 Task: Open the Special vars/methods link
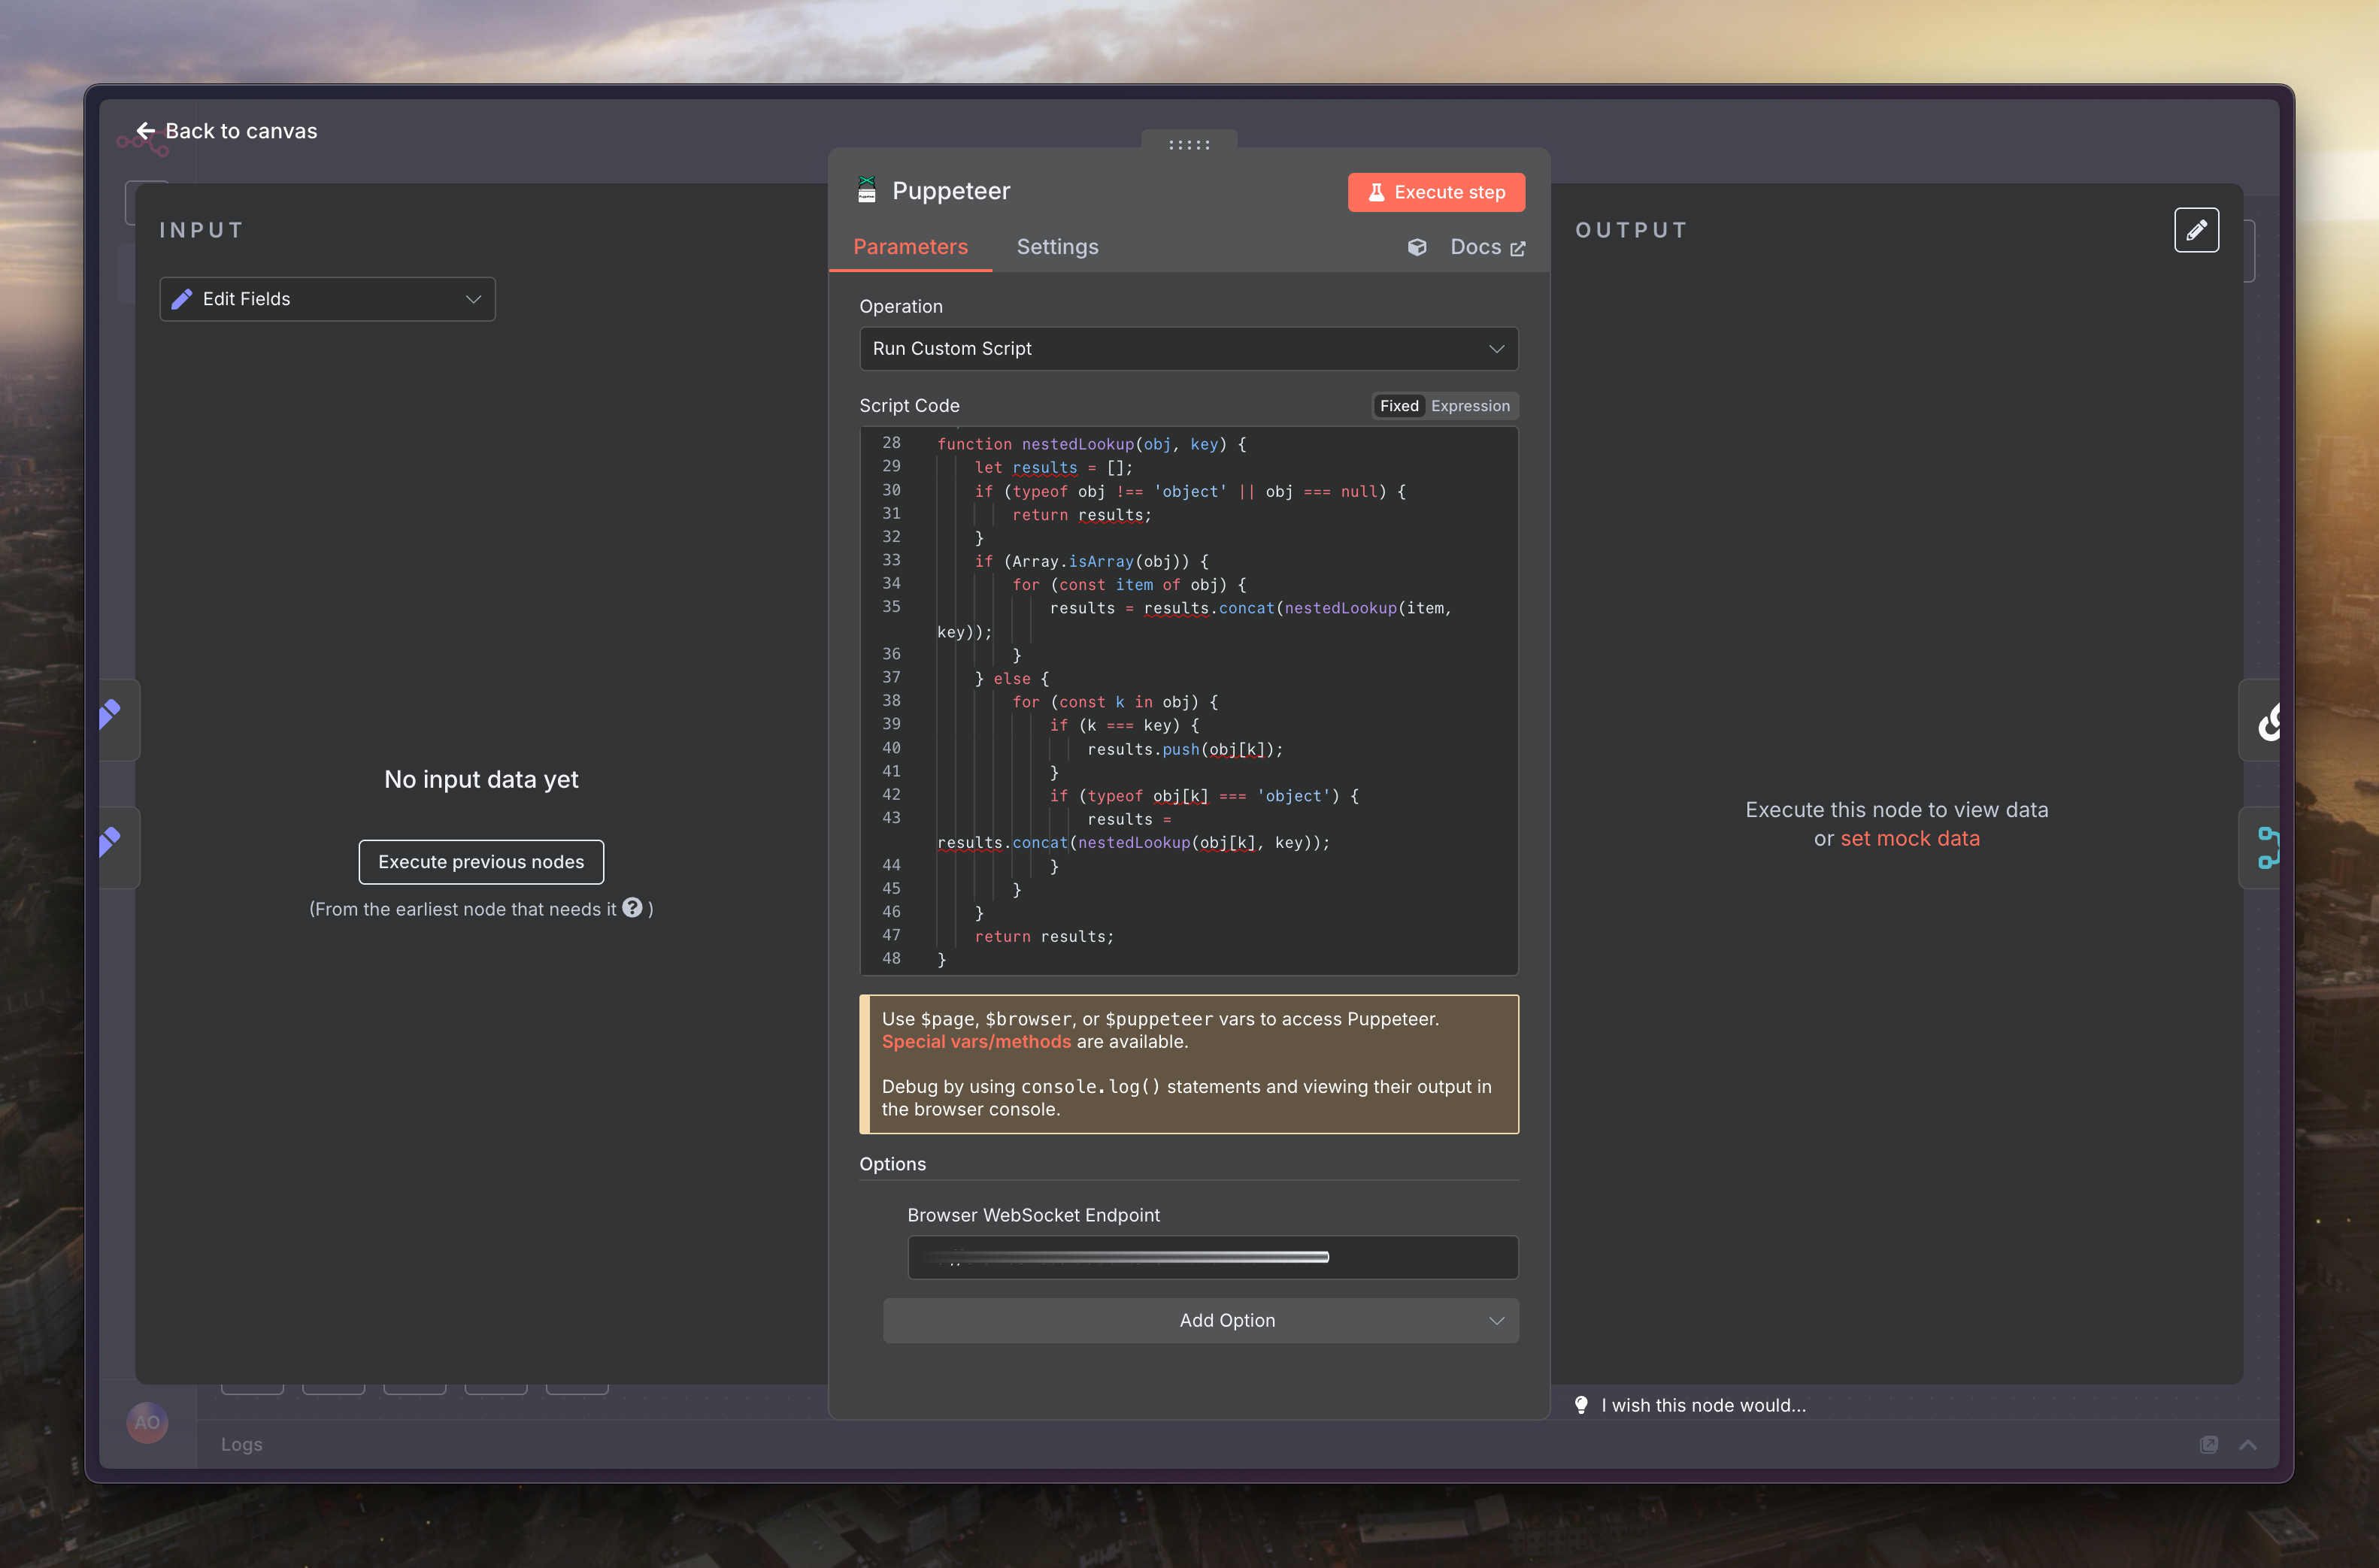976,1041
